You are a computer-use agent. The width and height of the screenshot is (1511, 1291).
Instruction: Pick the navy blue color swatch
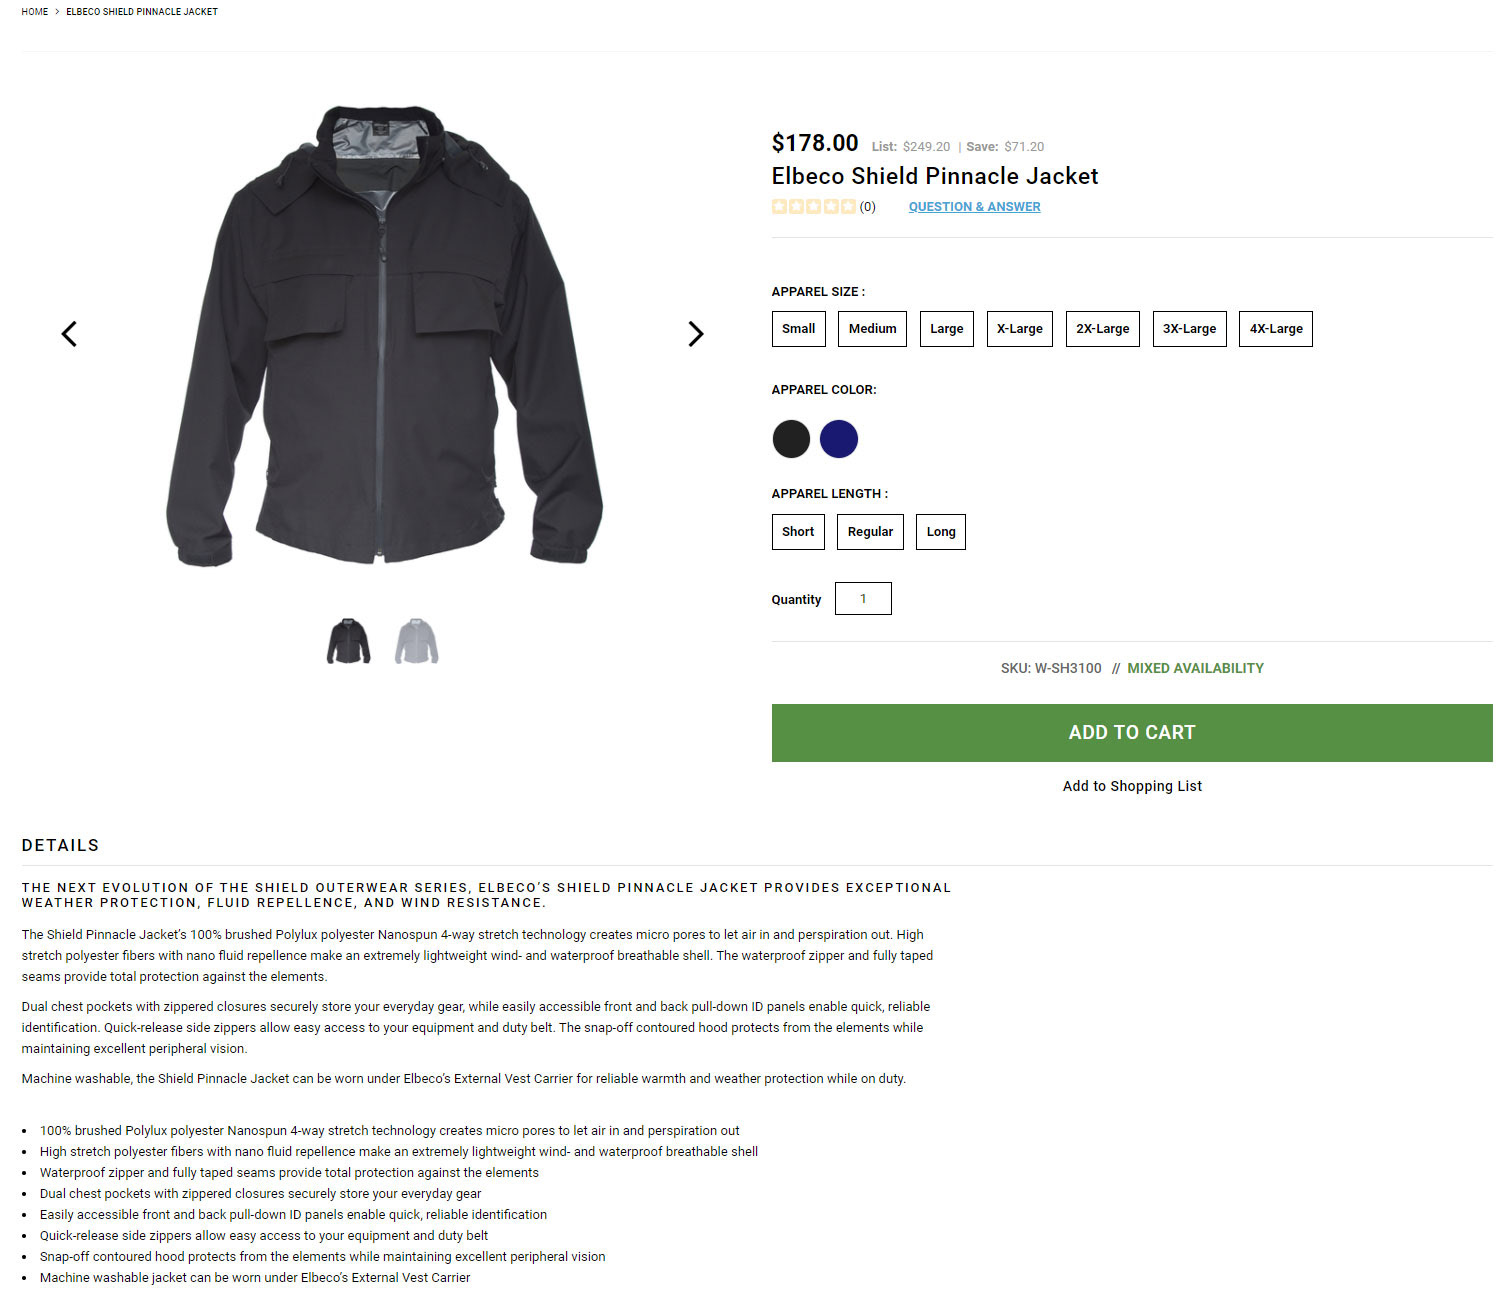point(839,439)
